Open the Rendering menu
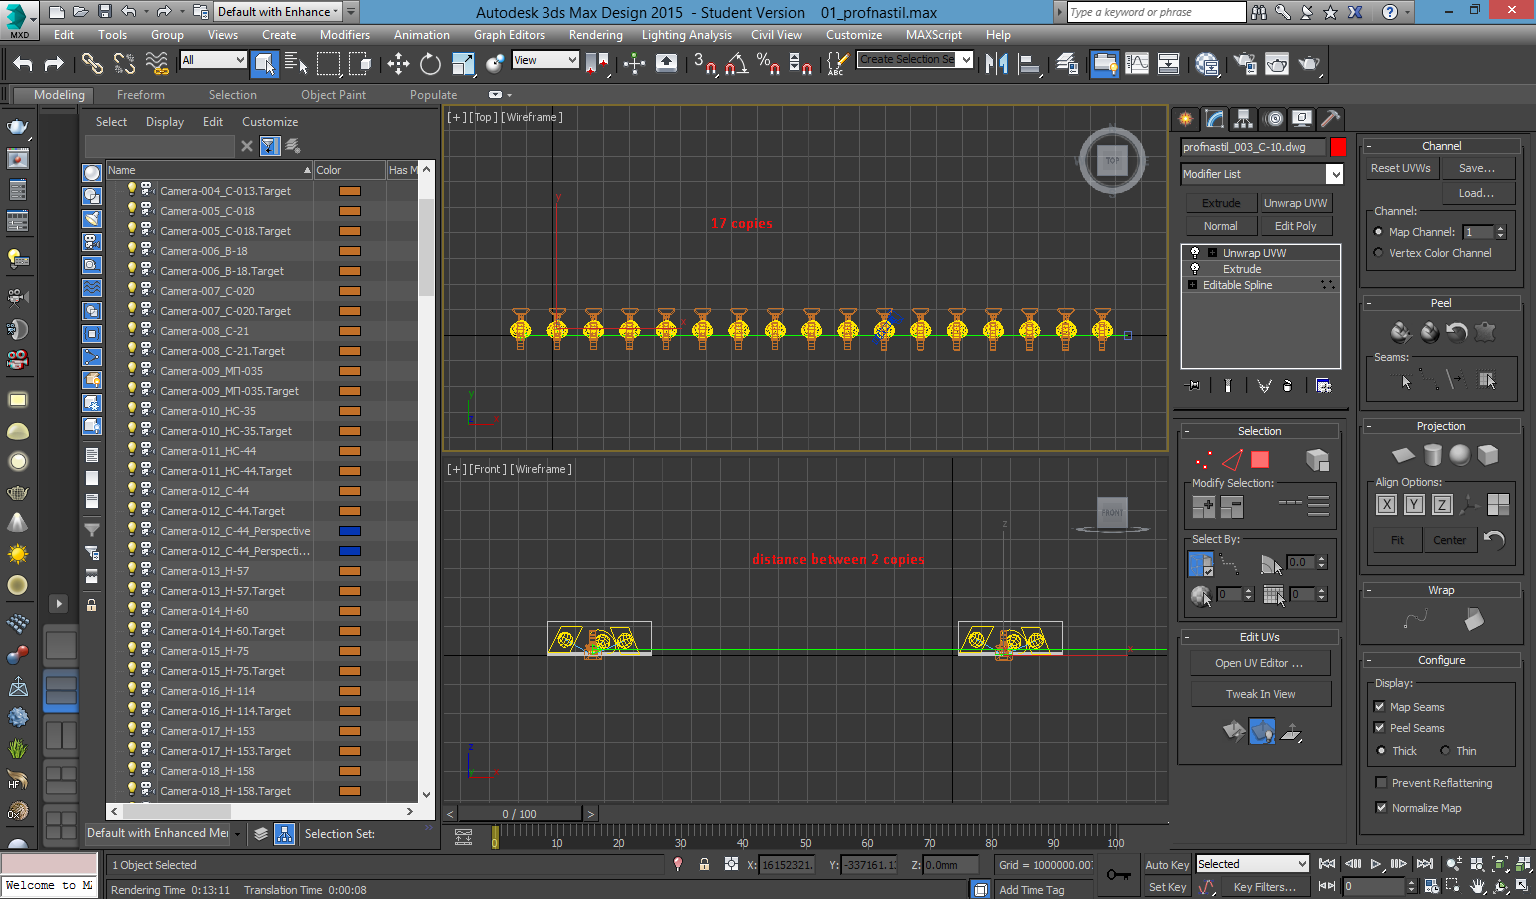Screen dimensions: 1536x899 point(595,35)
